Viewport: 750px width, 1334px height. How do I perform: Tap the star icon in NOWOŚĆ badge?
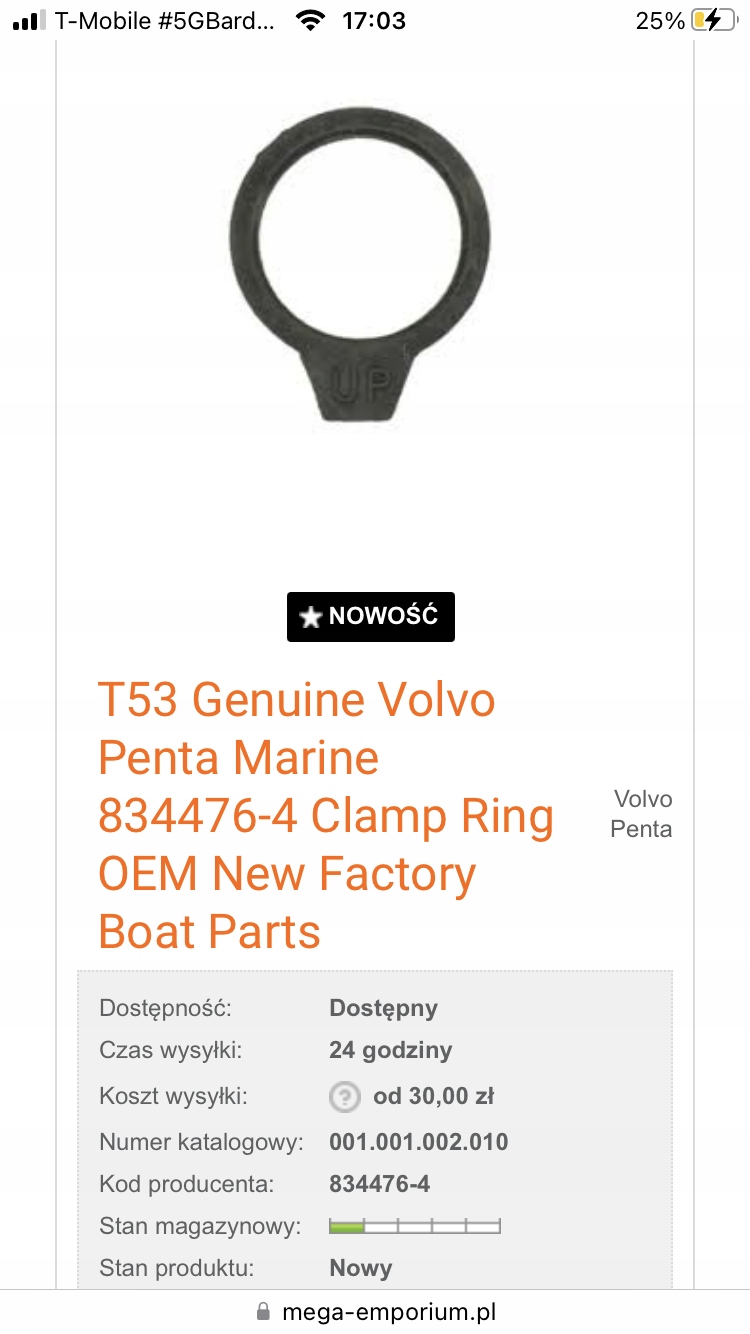coord(311,617)
